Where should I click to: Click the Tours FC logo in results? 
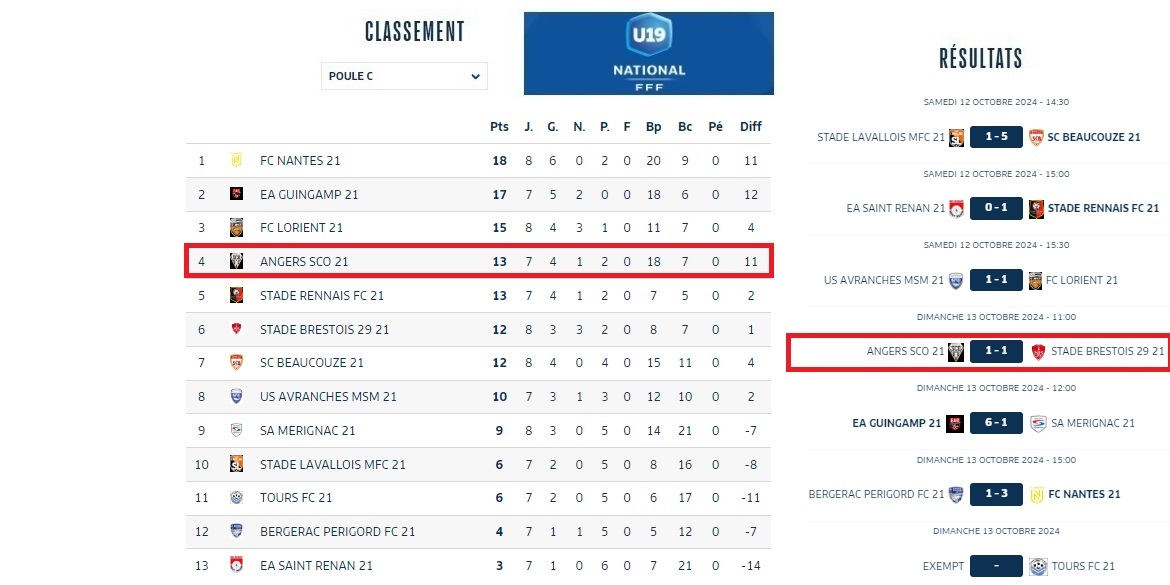pos(1036,566)
